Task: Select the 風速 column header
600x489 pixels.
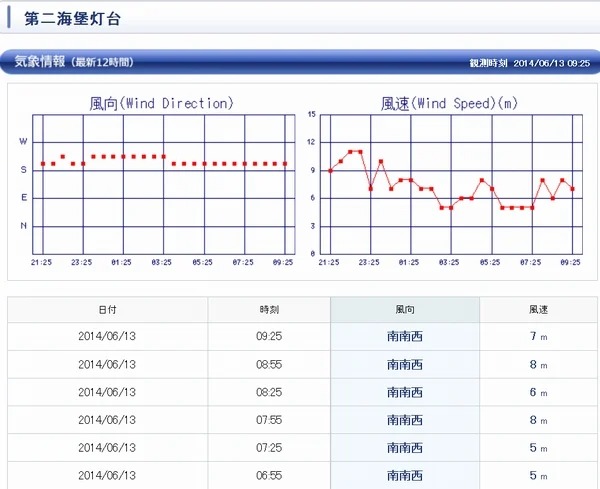Action: (x=538, y=310)
